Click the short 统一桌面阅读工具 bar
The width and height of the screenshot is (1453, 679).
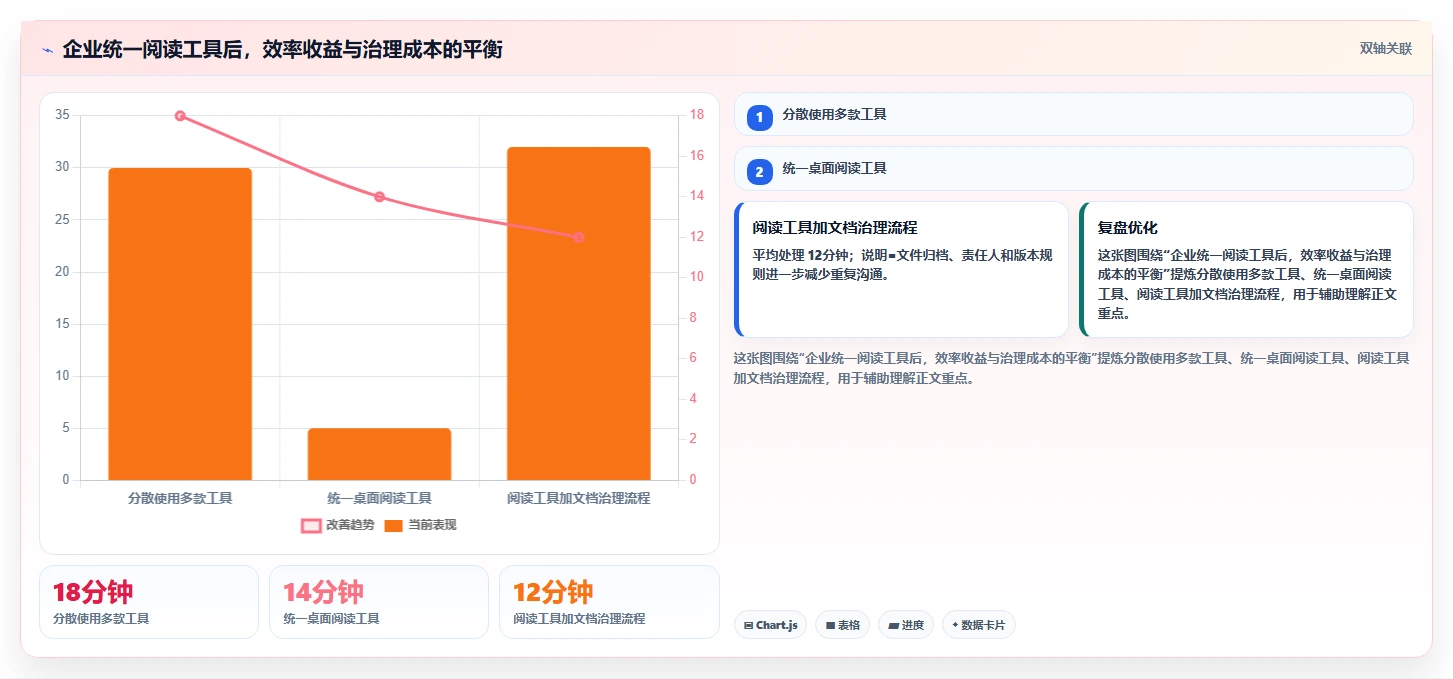click(x=379, y=454)
